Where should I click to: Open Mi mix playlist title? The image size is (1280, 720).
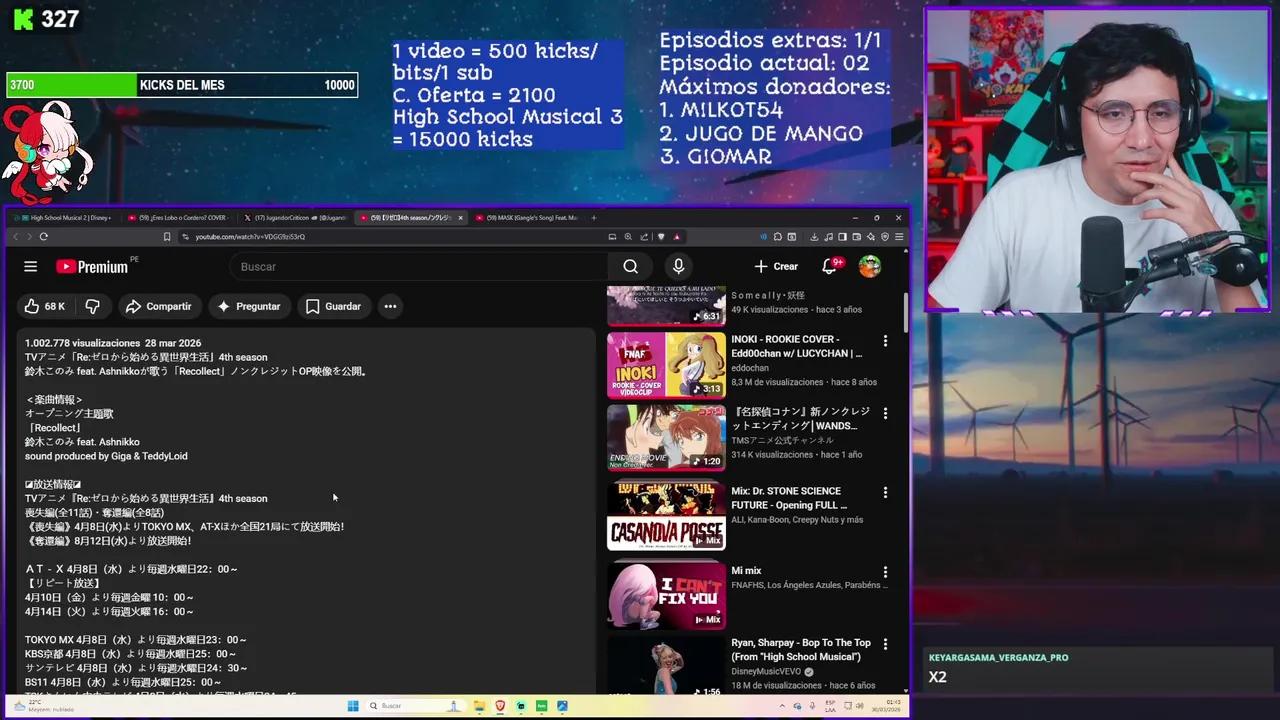coord(746,571)
